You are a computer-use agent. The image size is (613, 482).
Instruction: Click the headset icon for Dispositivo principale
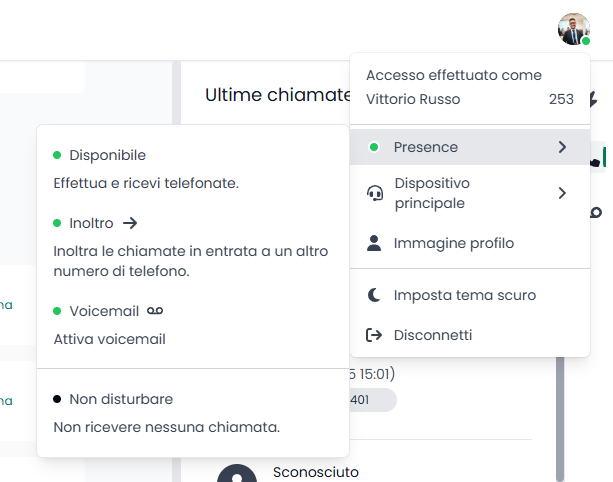point(375,193)
